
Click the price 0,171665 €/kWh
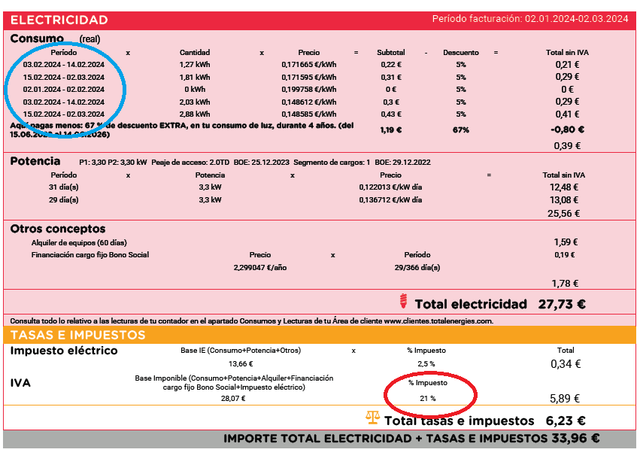[309, 65]
